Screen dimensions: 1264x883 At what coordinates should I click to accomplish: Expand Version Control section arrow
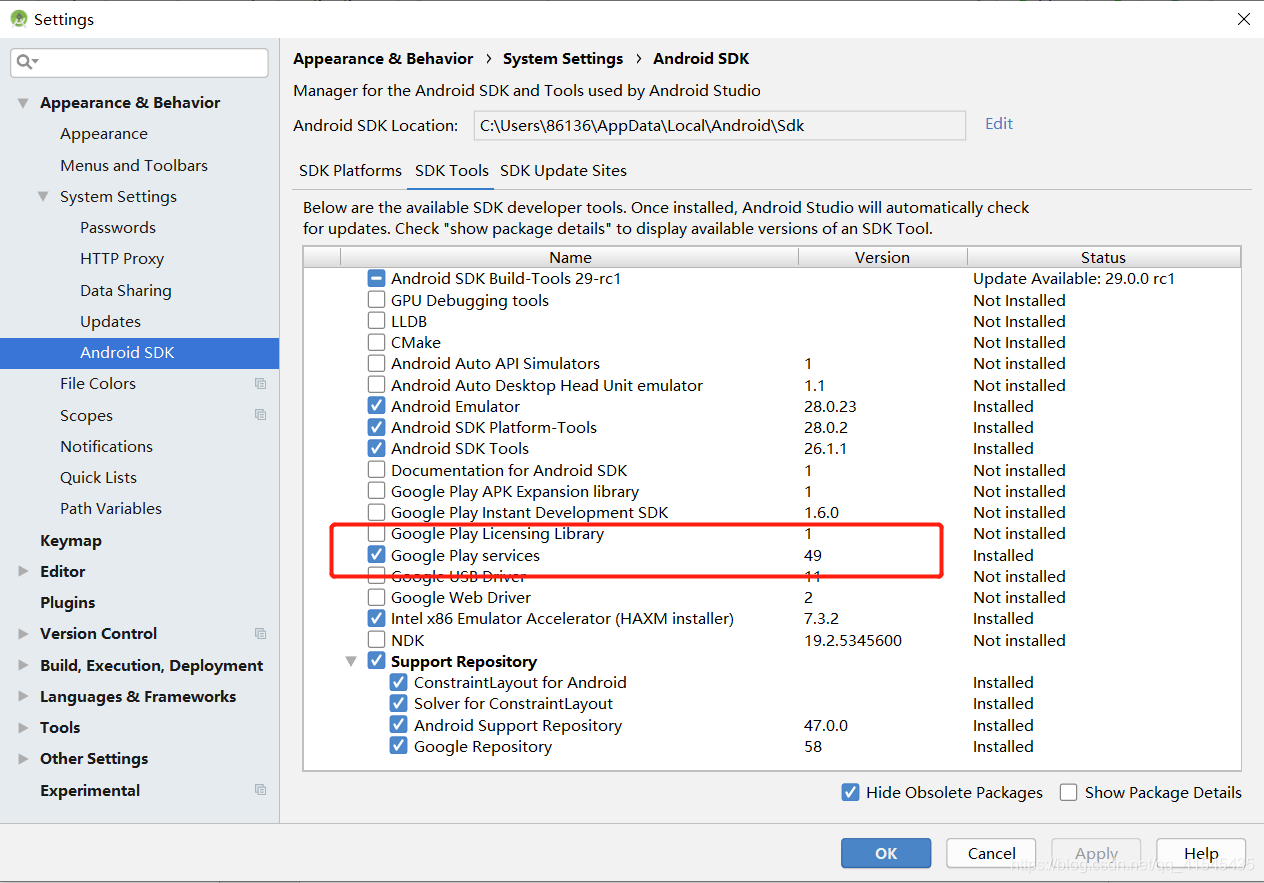click(23, 634)
